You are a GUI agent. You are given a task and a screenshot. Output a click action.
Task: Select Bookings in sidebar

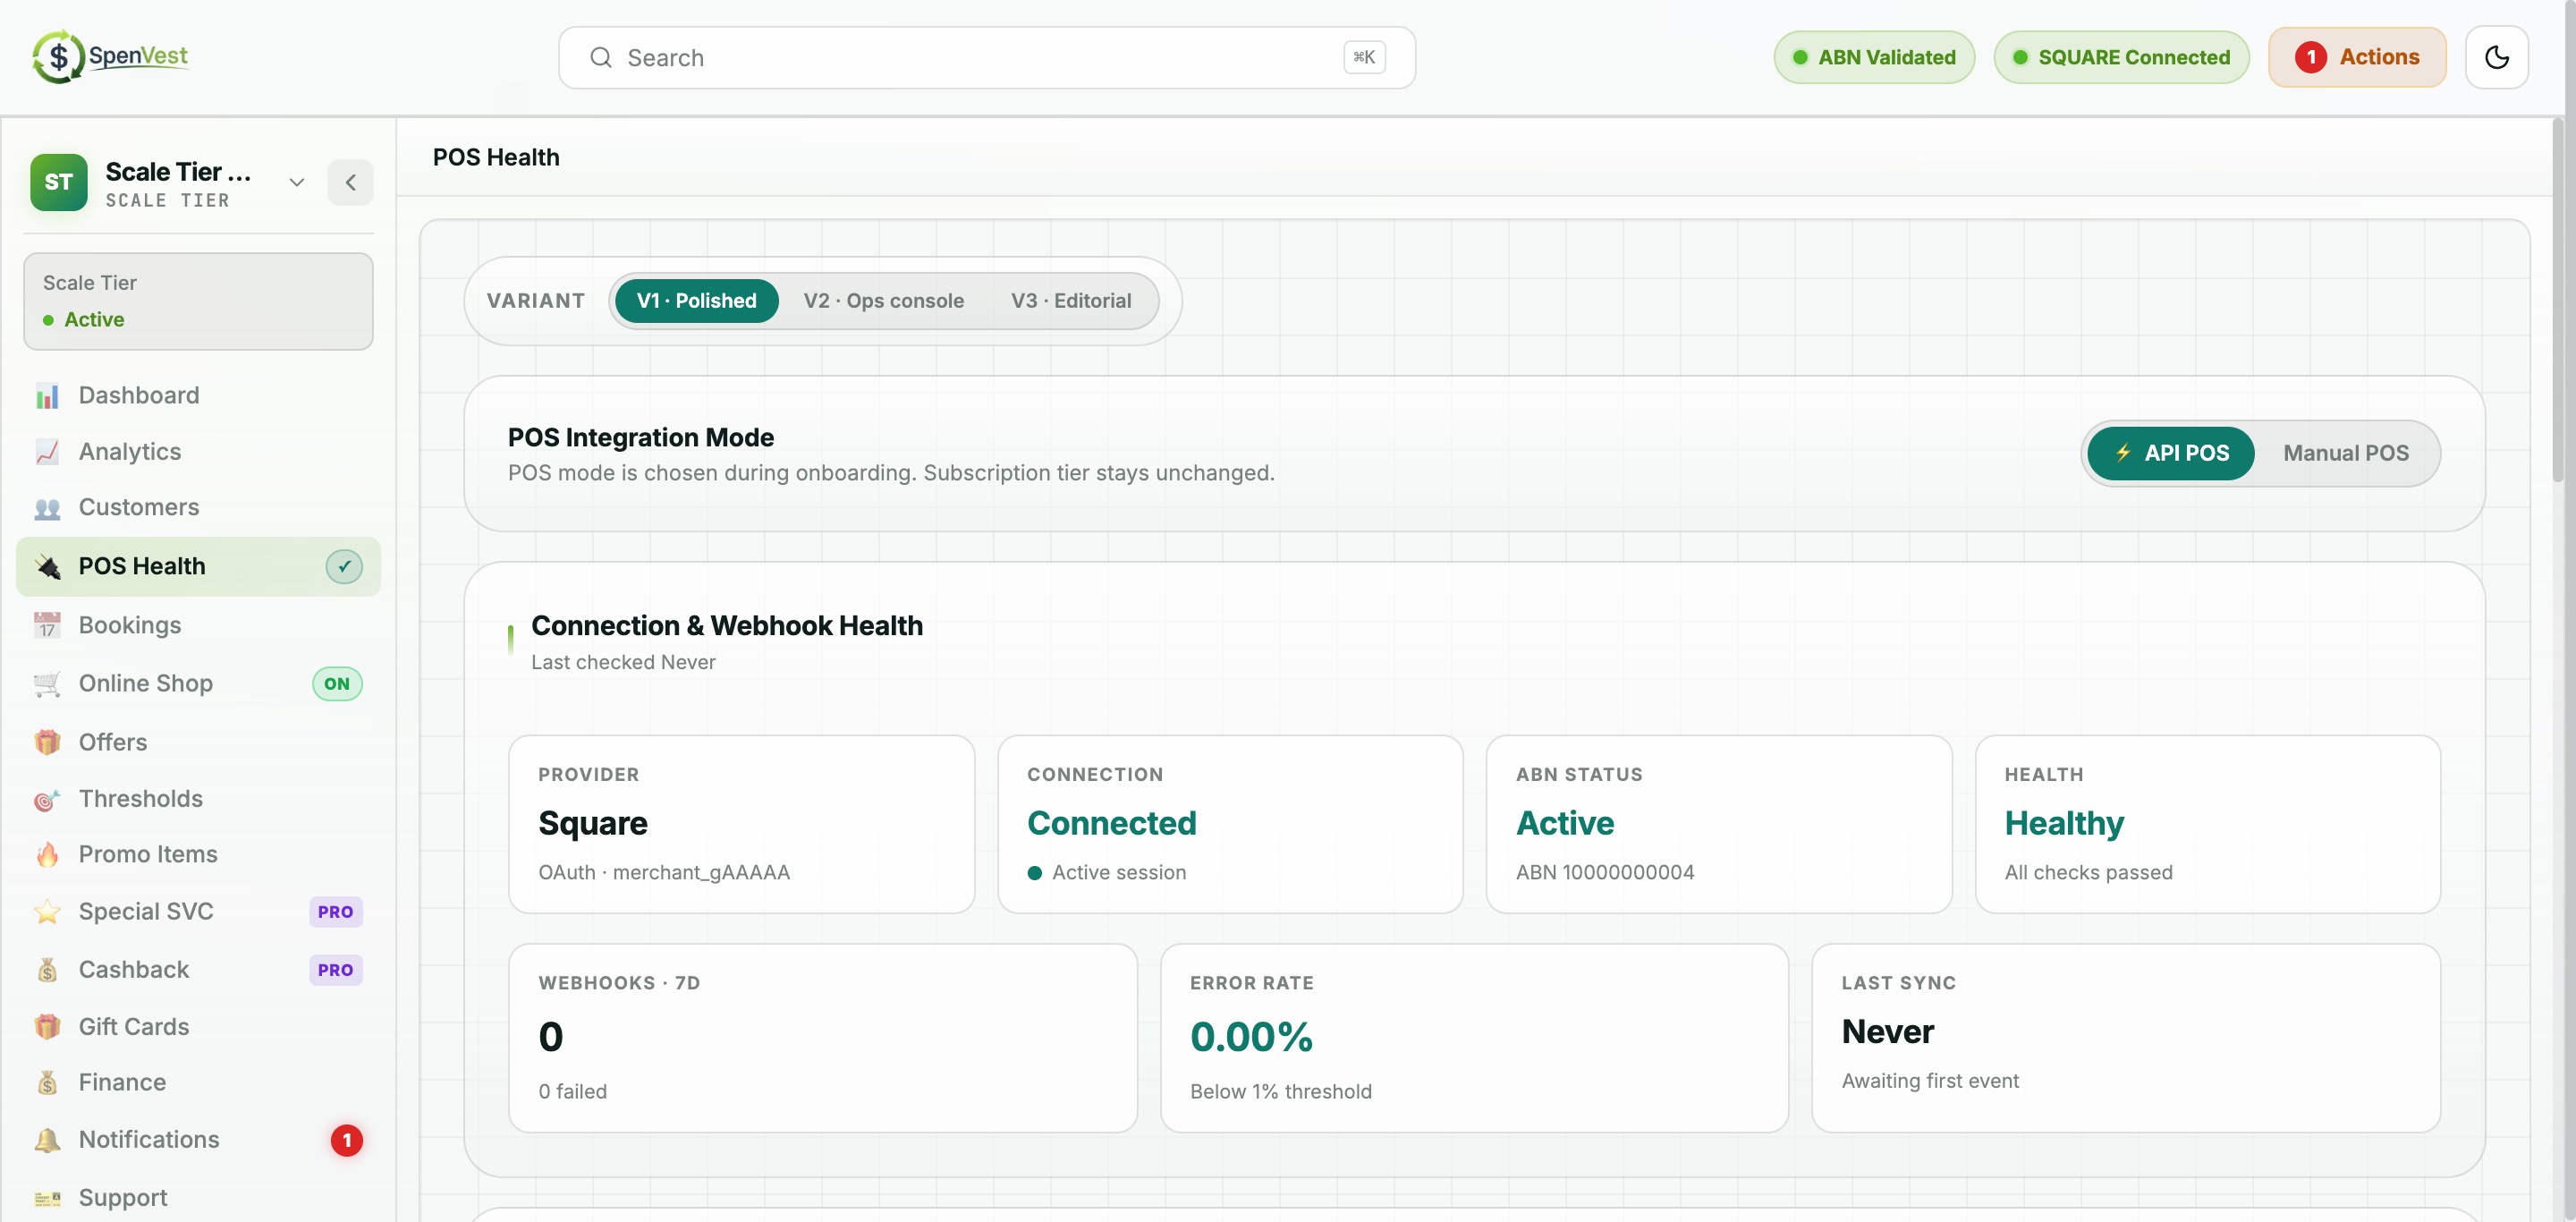click(198, 625)
